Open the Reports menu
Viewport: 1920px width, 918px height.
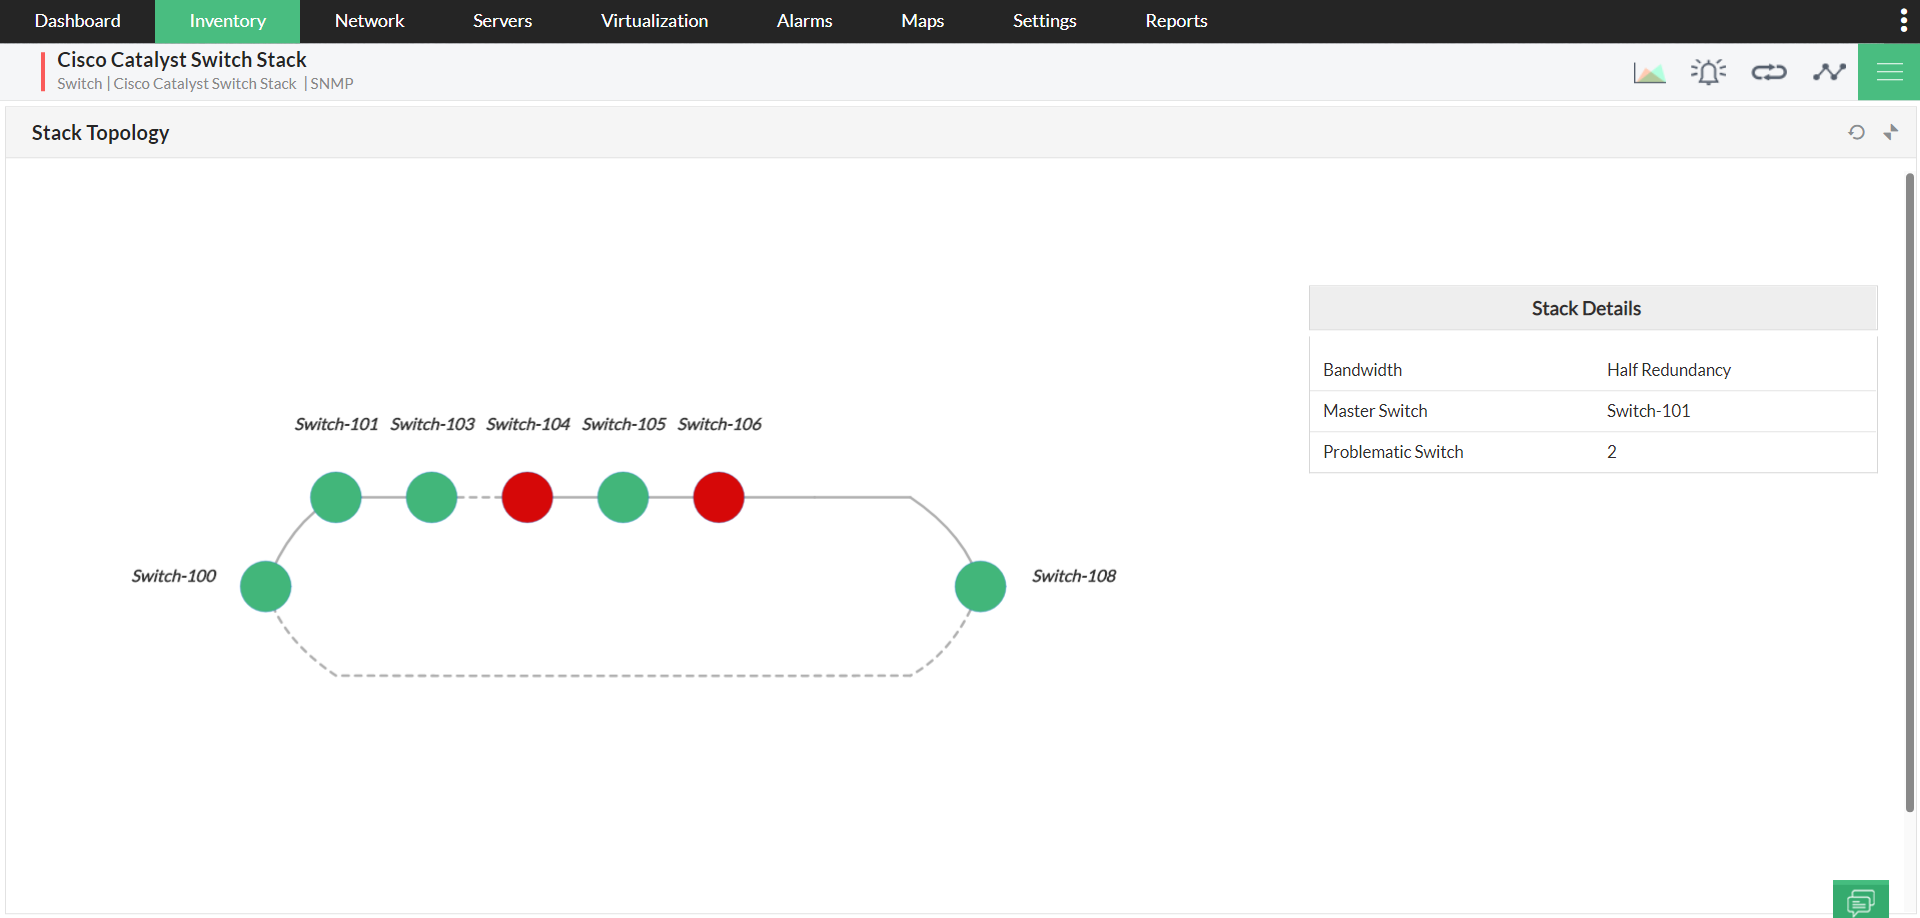[x=1176, y=21]
